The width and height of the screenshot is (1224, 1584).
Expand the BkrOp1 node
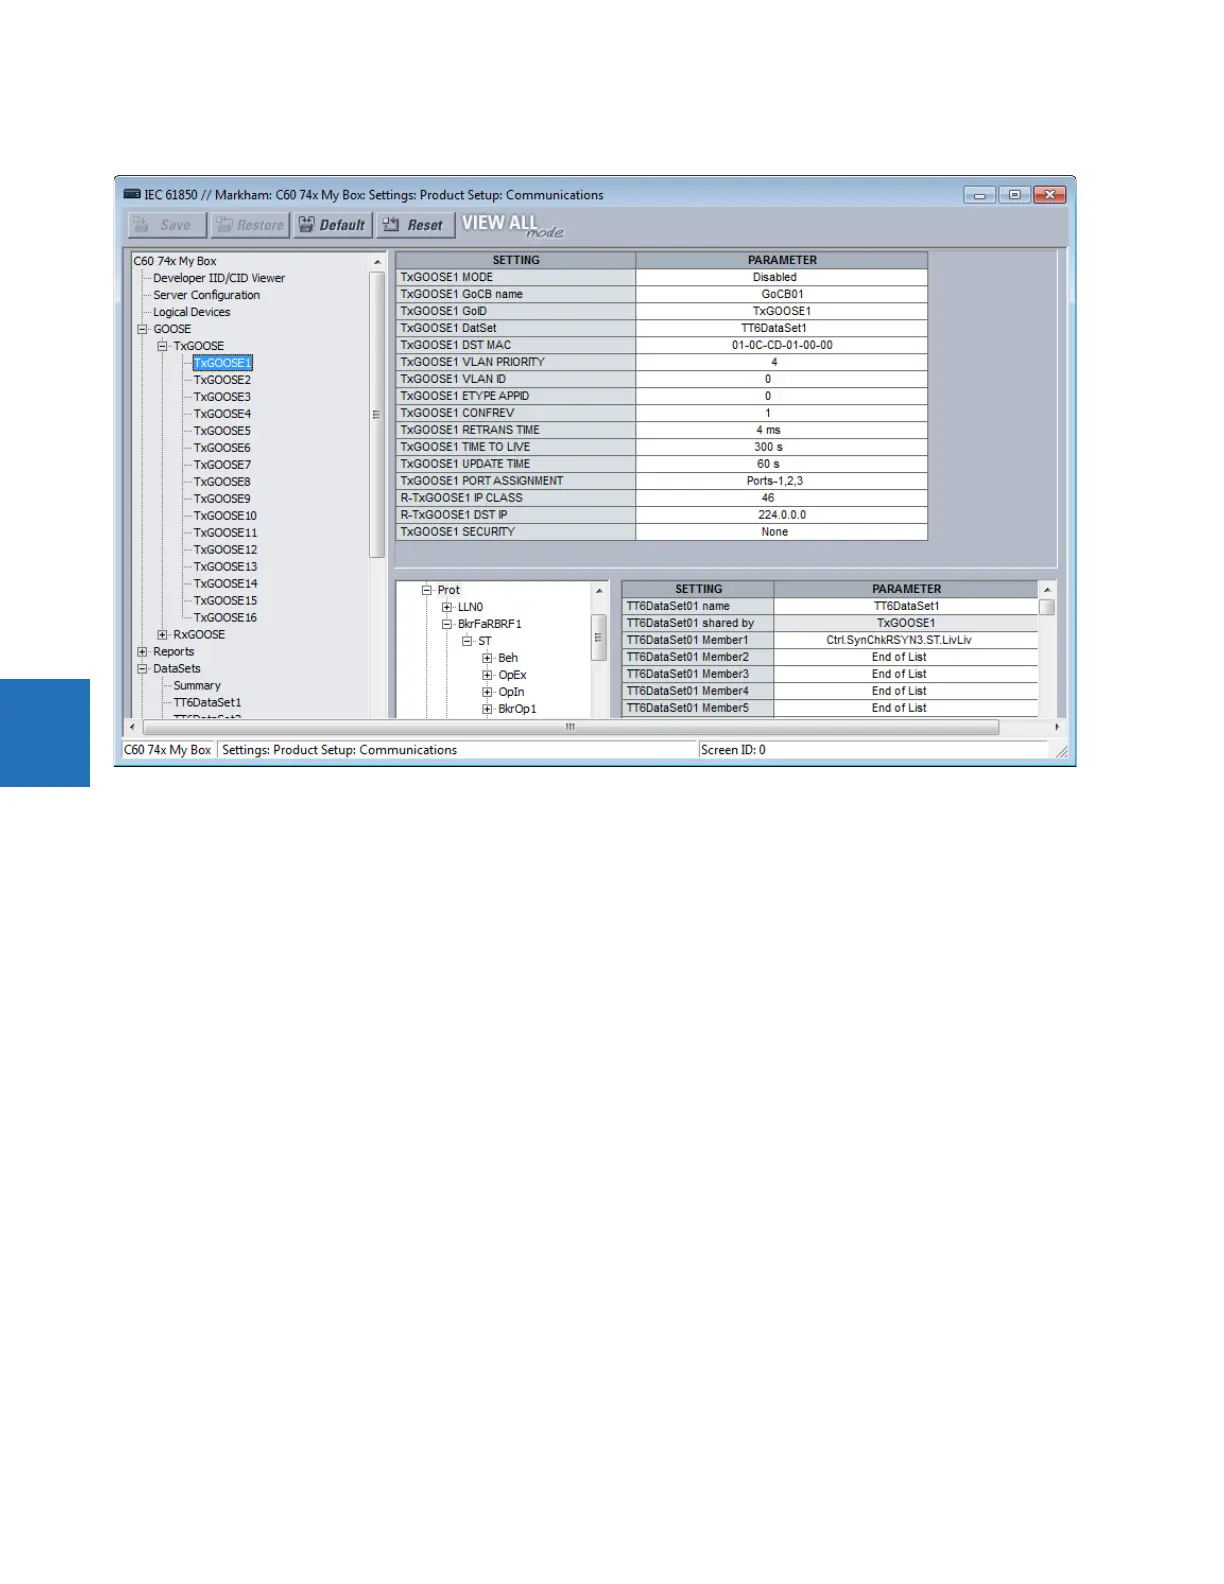[x=487, y=709]
